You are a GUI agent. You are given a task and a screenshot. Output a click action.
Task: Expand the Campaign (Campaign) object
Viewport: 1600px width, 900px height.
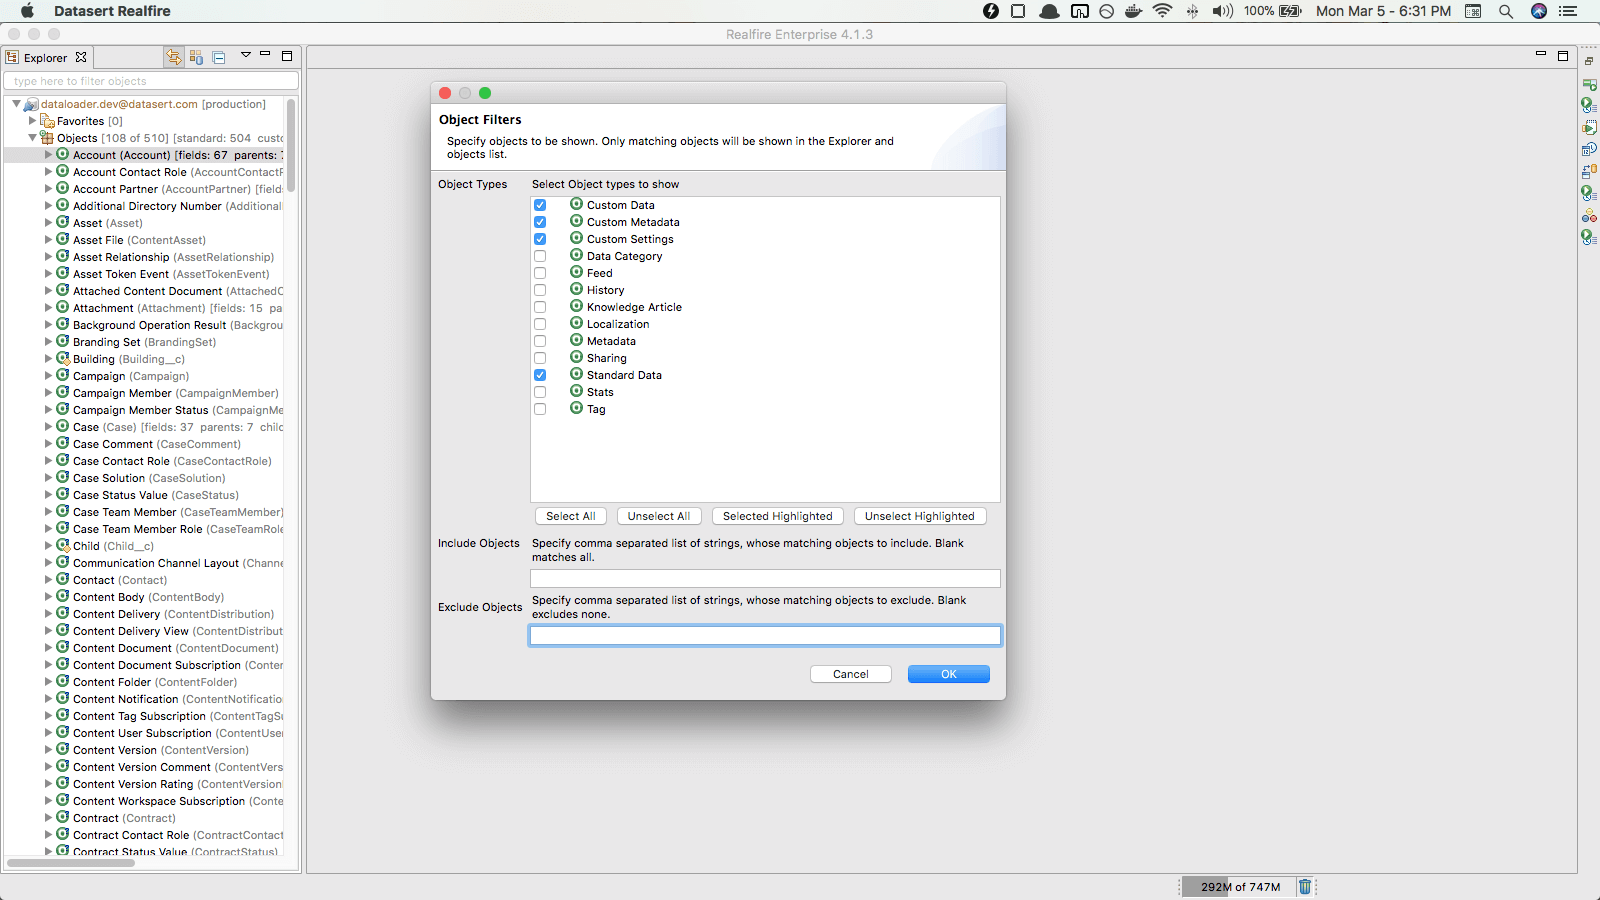[48, 376]
